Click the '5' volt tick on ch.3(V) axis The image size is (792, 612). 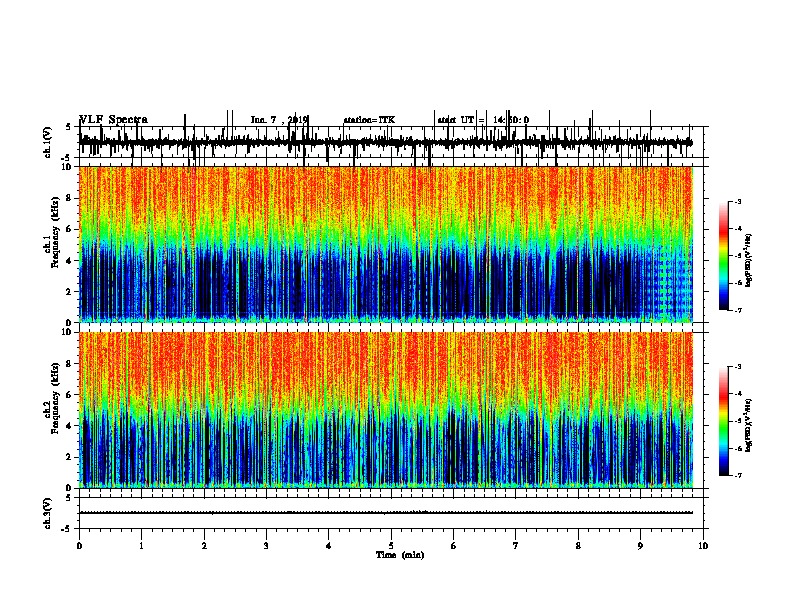pos(68,498)
